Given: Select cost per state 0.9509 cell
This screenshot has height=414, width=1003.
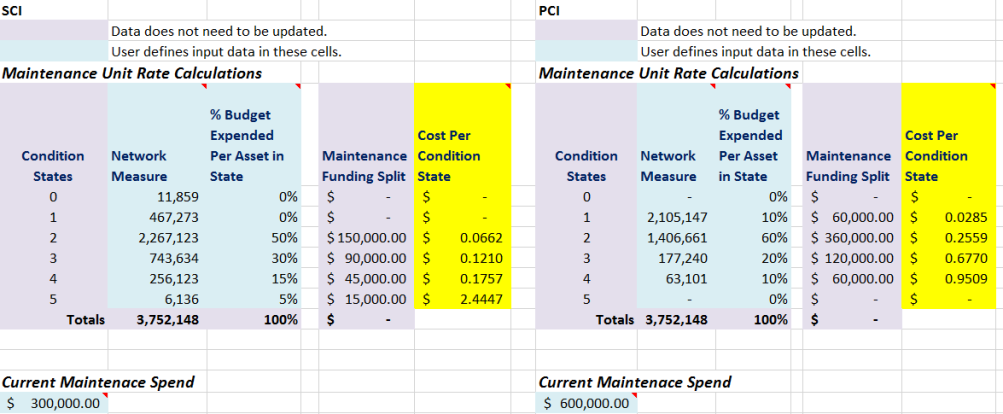Looking at the screenshot, I should click(x=949, y=278).
